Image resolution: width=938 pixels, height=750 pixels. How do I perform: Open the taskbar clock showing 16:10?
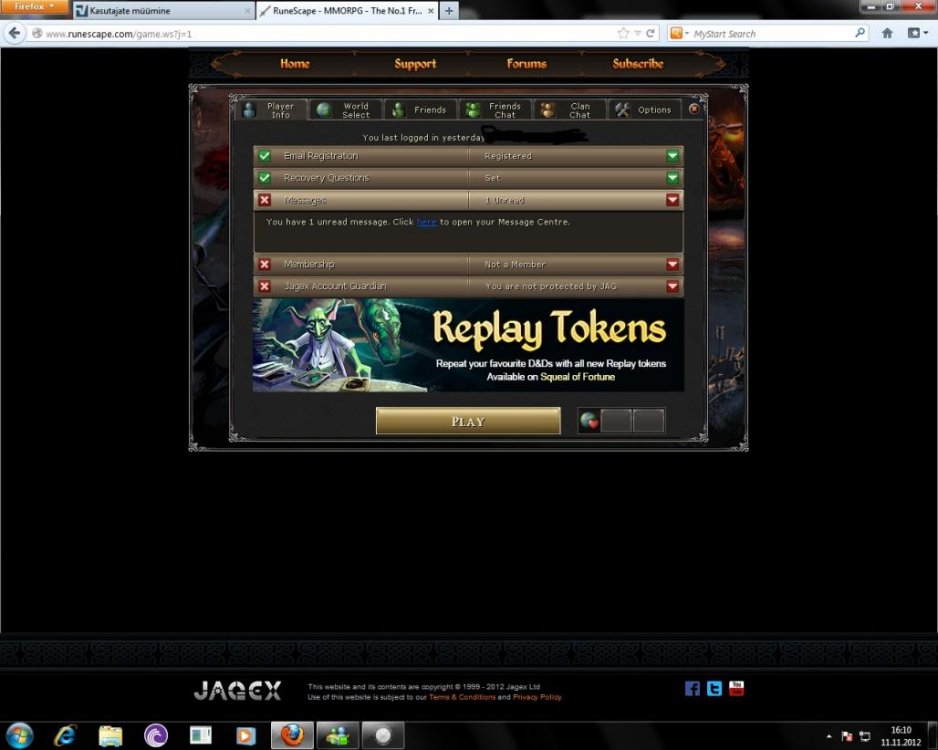coord(900,736)
